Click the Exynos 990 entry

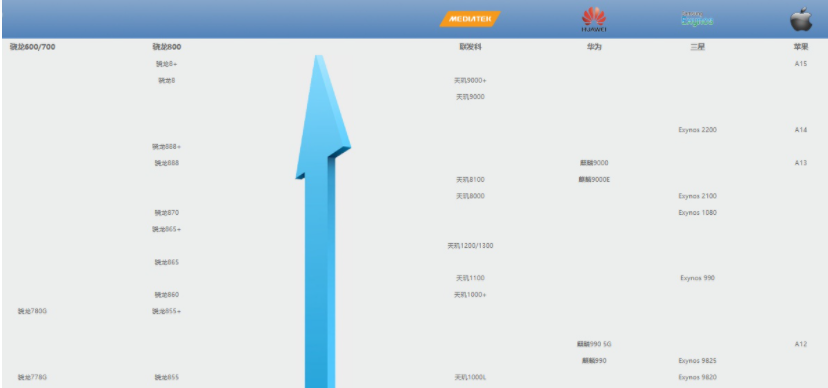click(698, 278)
